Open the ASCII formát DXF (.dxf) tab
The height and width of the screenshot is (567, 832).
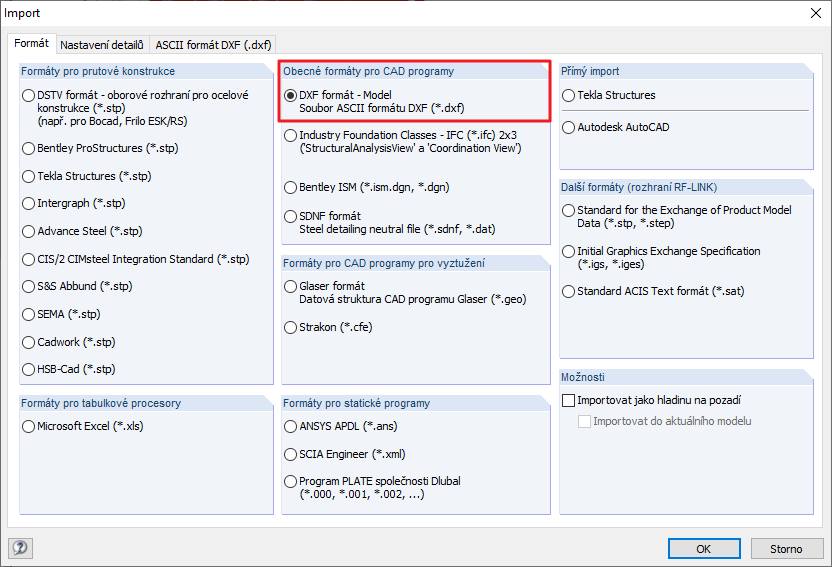click(213, 45)
